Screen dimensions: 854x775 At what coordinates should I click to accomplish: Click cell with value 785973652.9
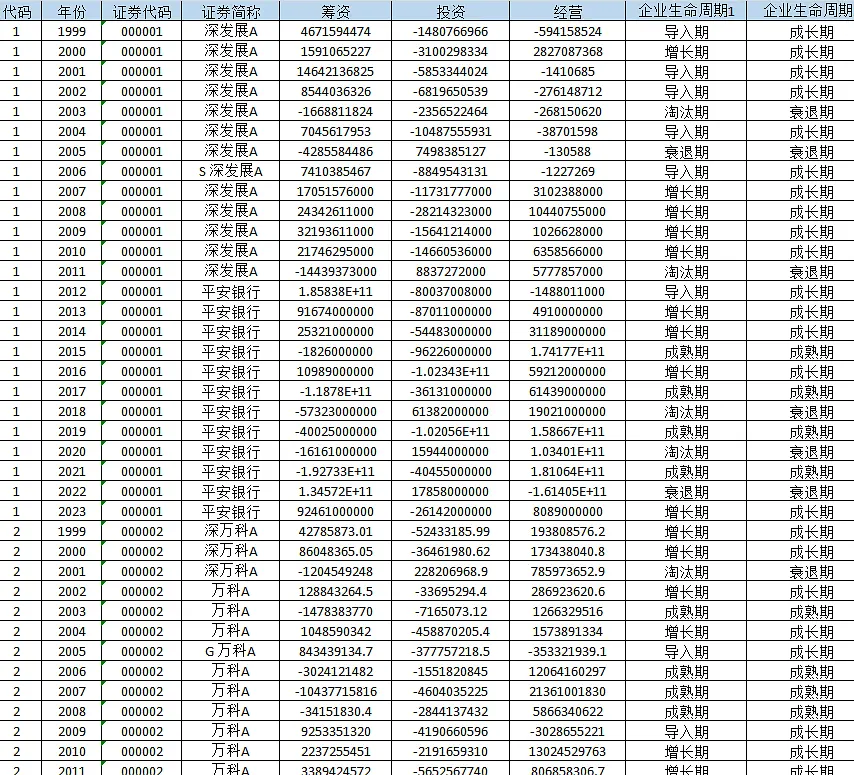[x=568, y=571]
